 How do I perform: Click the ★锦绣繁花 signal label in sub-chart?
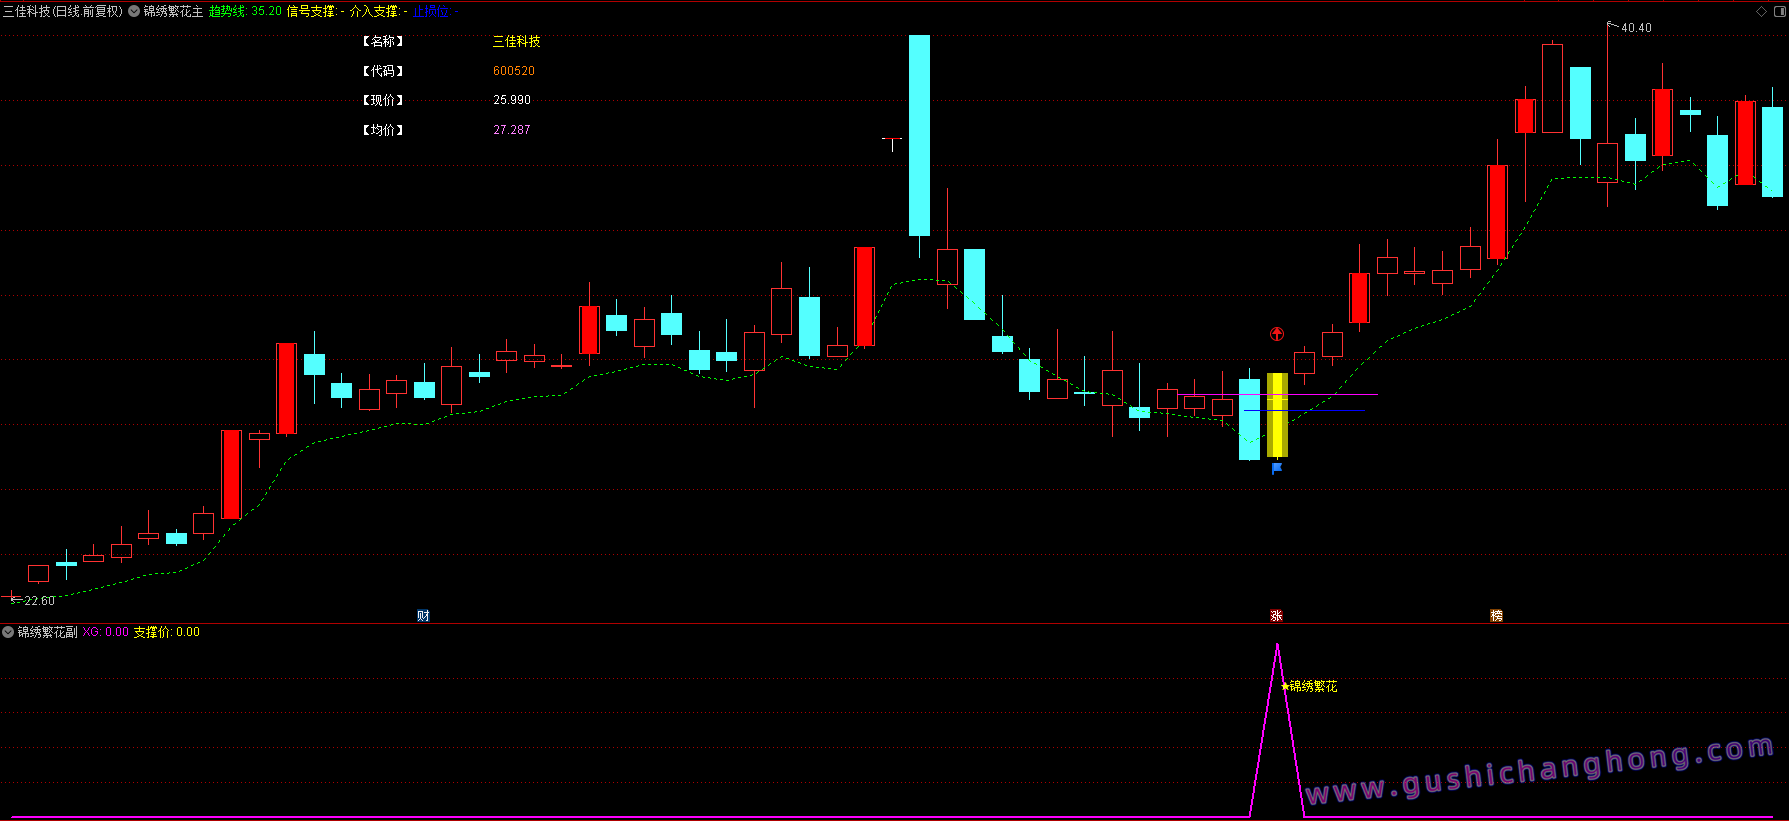point(1309,686)
